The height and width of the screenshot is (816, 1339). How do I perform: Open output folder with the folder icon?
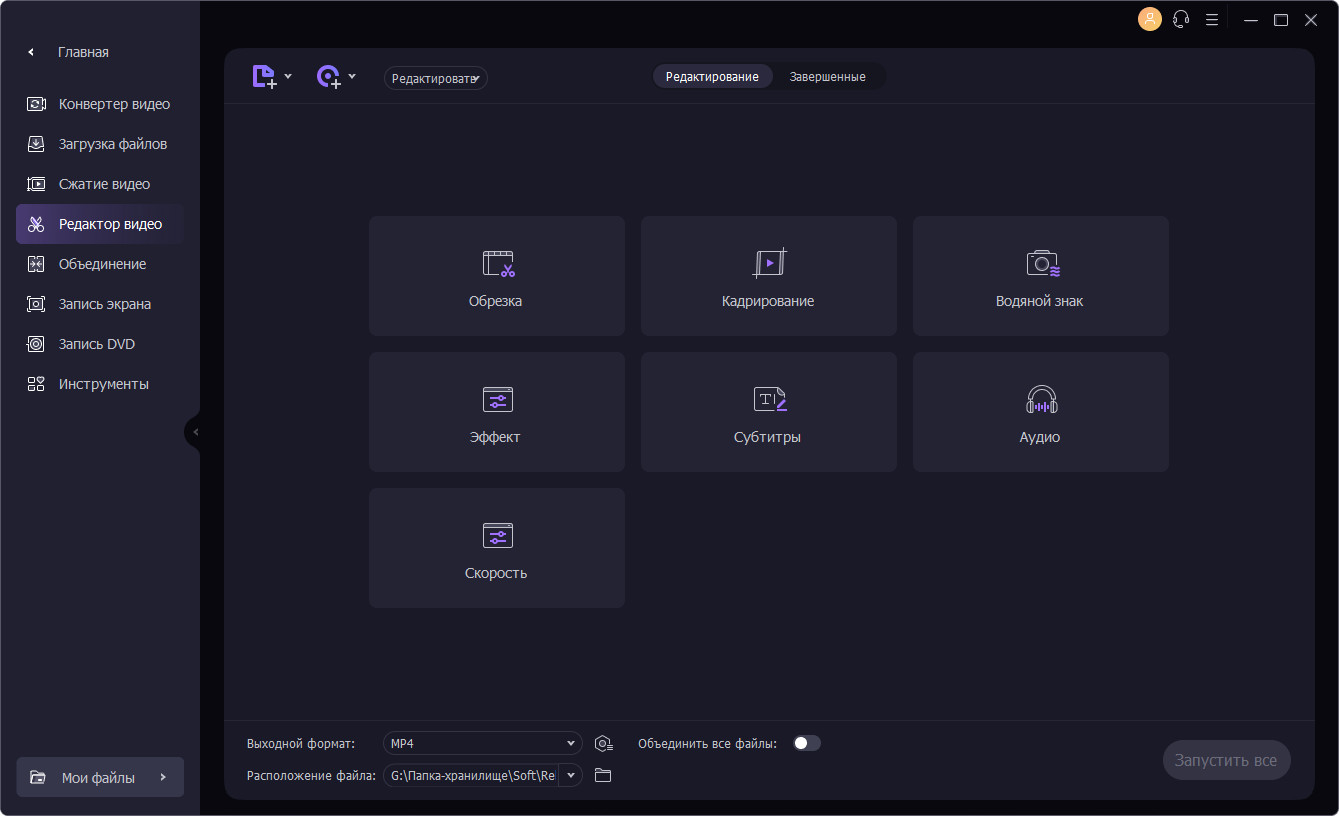pyautogui.click(x=603, y=775)
